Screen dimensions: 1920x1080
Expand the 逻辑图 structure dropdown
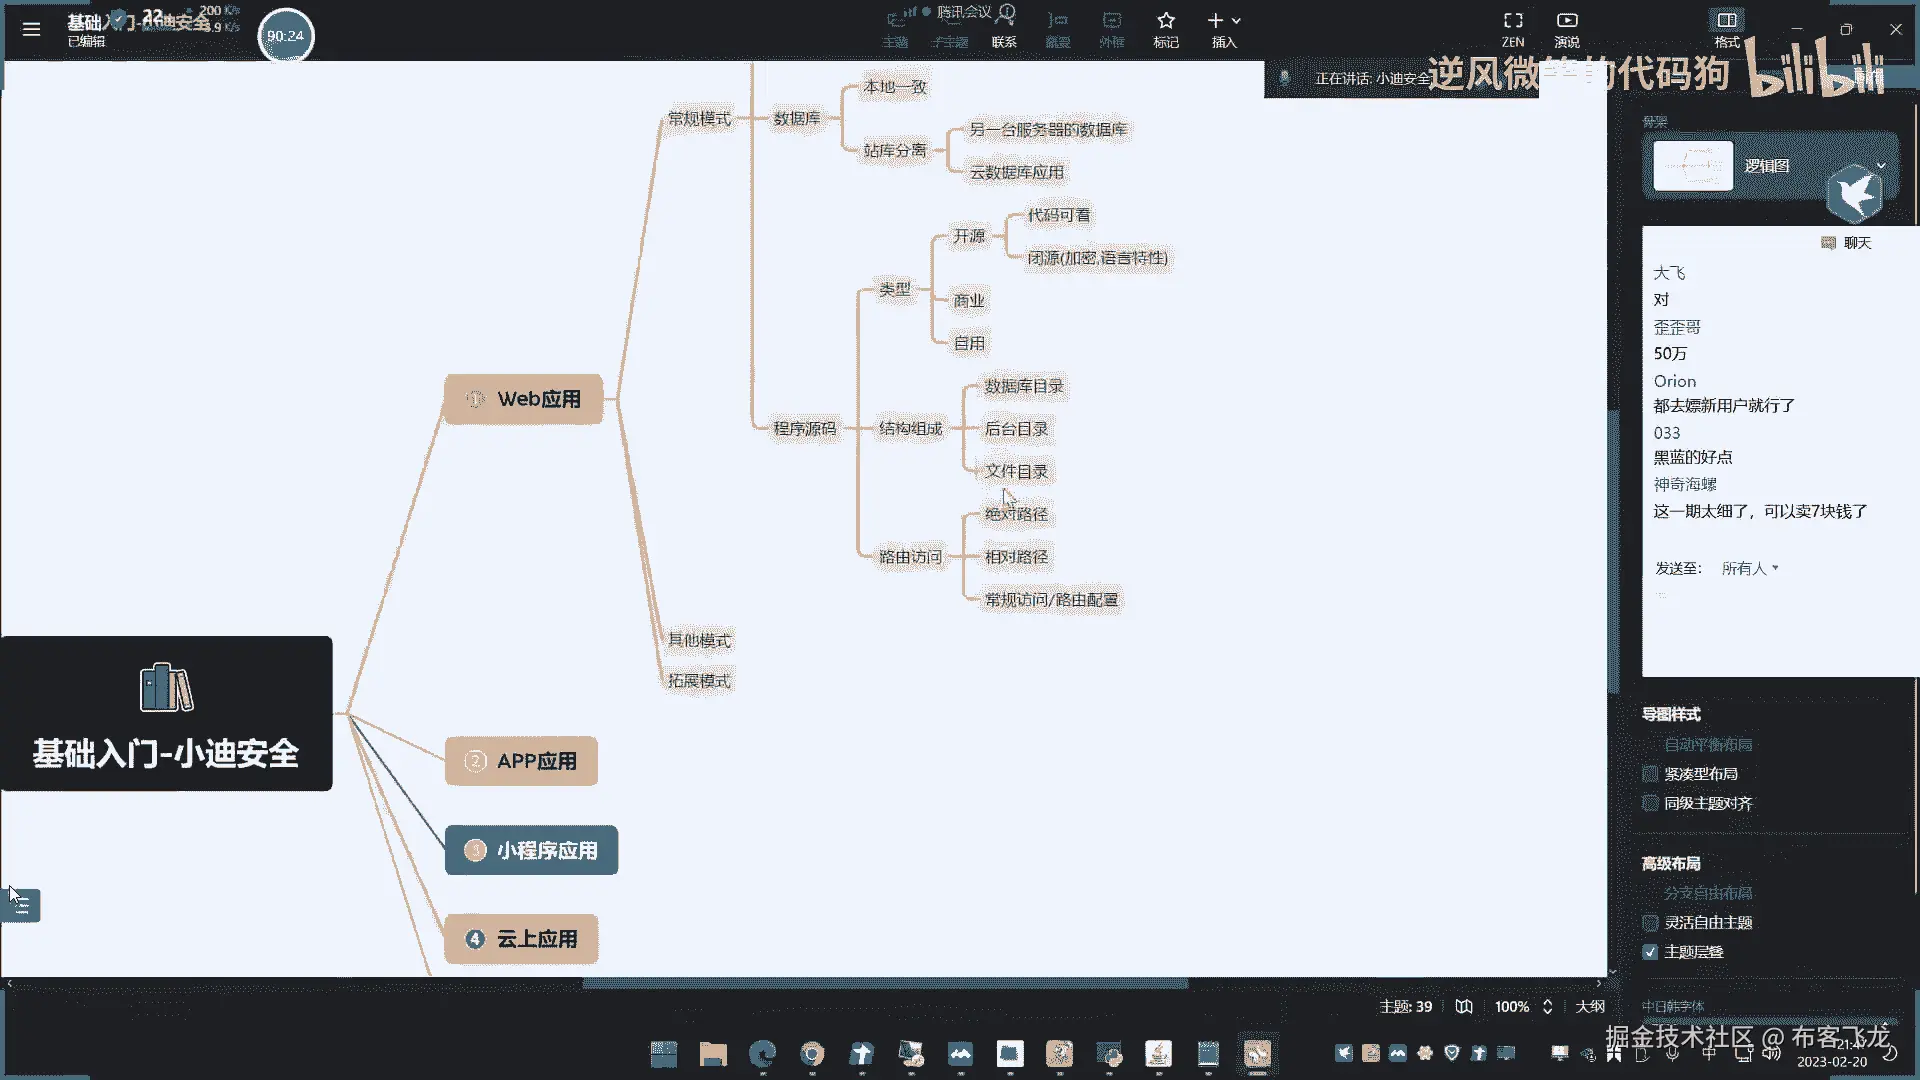click(1881, 166)
